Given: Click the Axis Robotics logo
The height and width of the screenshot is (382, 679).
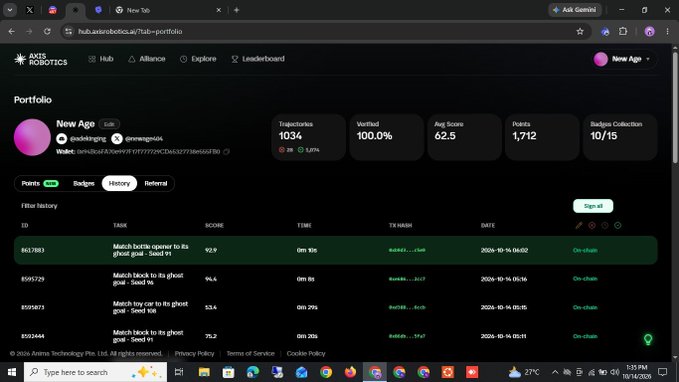Looking at the screenshot, I should [40, 59].
